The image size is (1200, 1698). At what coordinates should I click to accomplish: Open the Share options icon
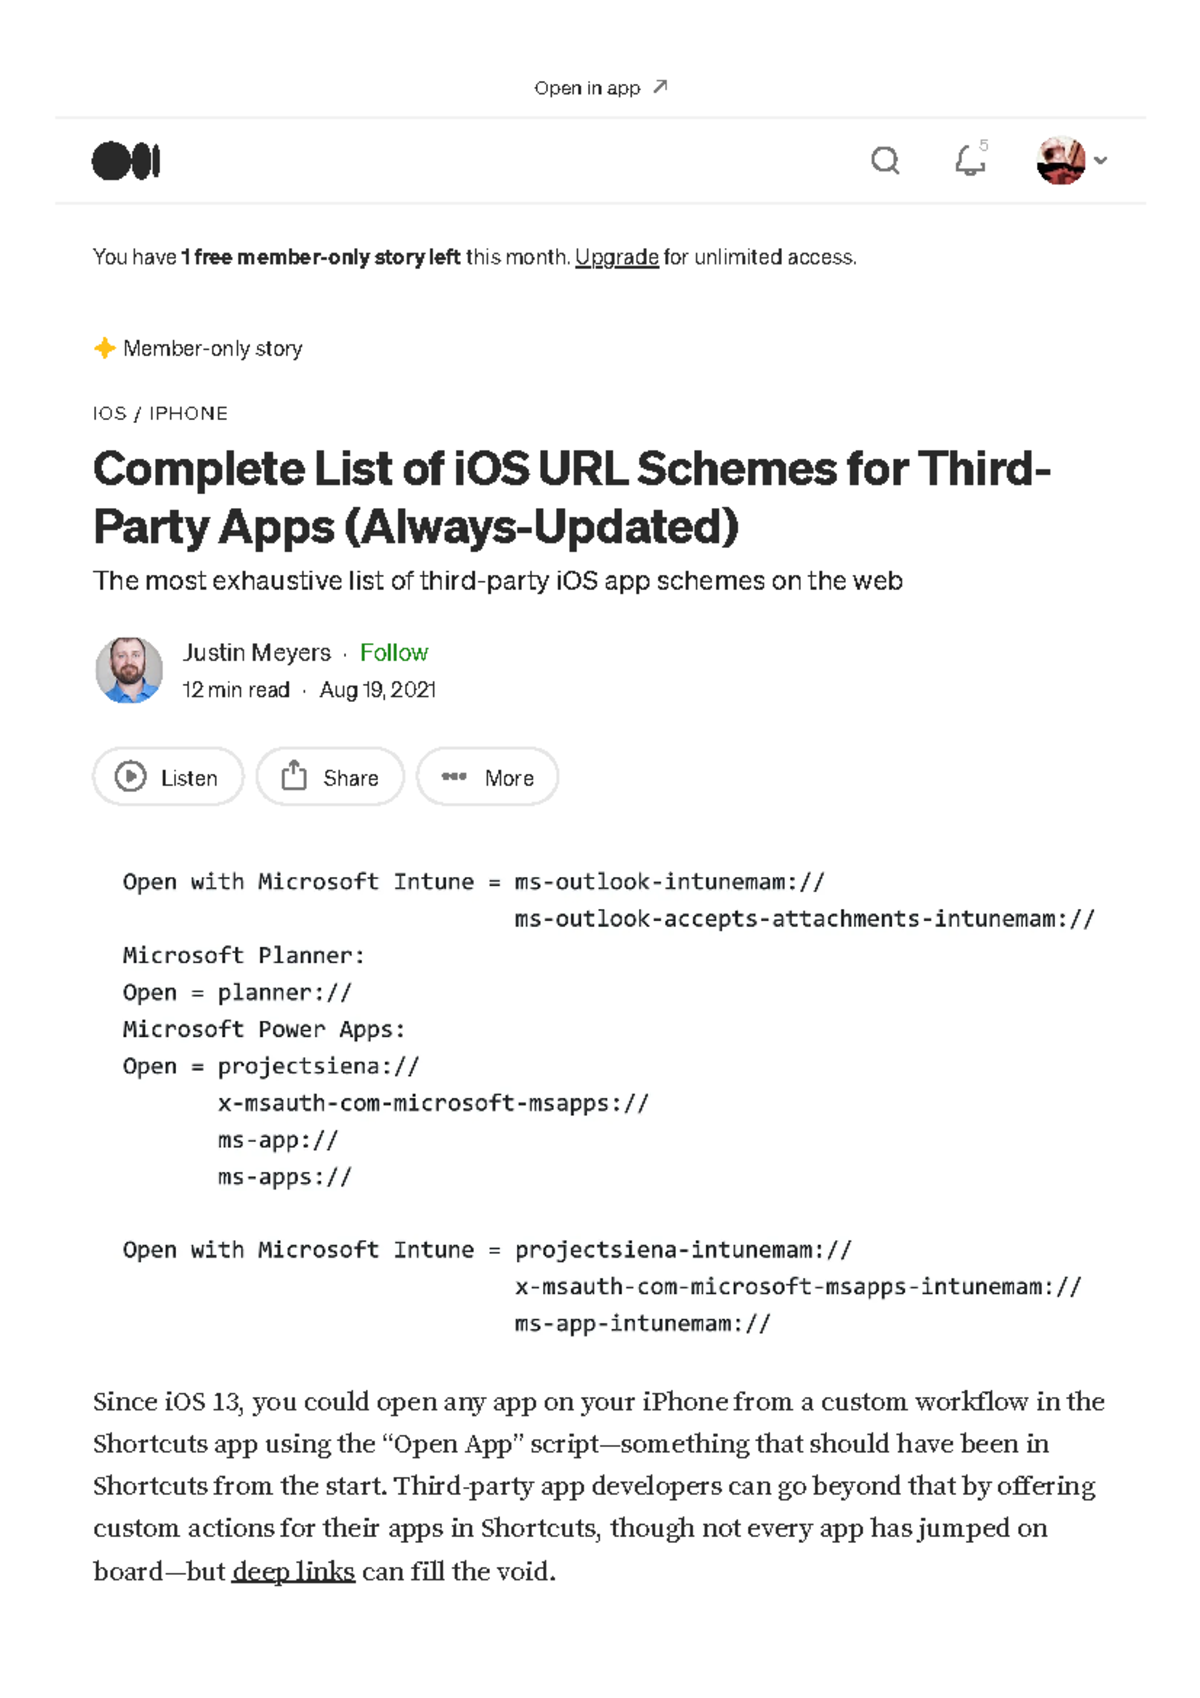pyautogui.click(x=295, y=776)
